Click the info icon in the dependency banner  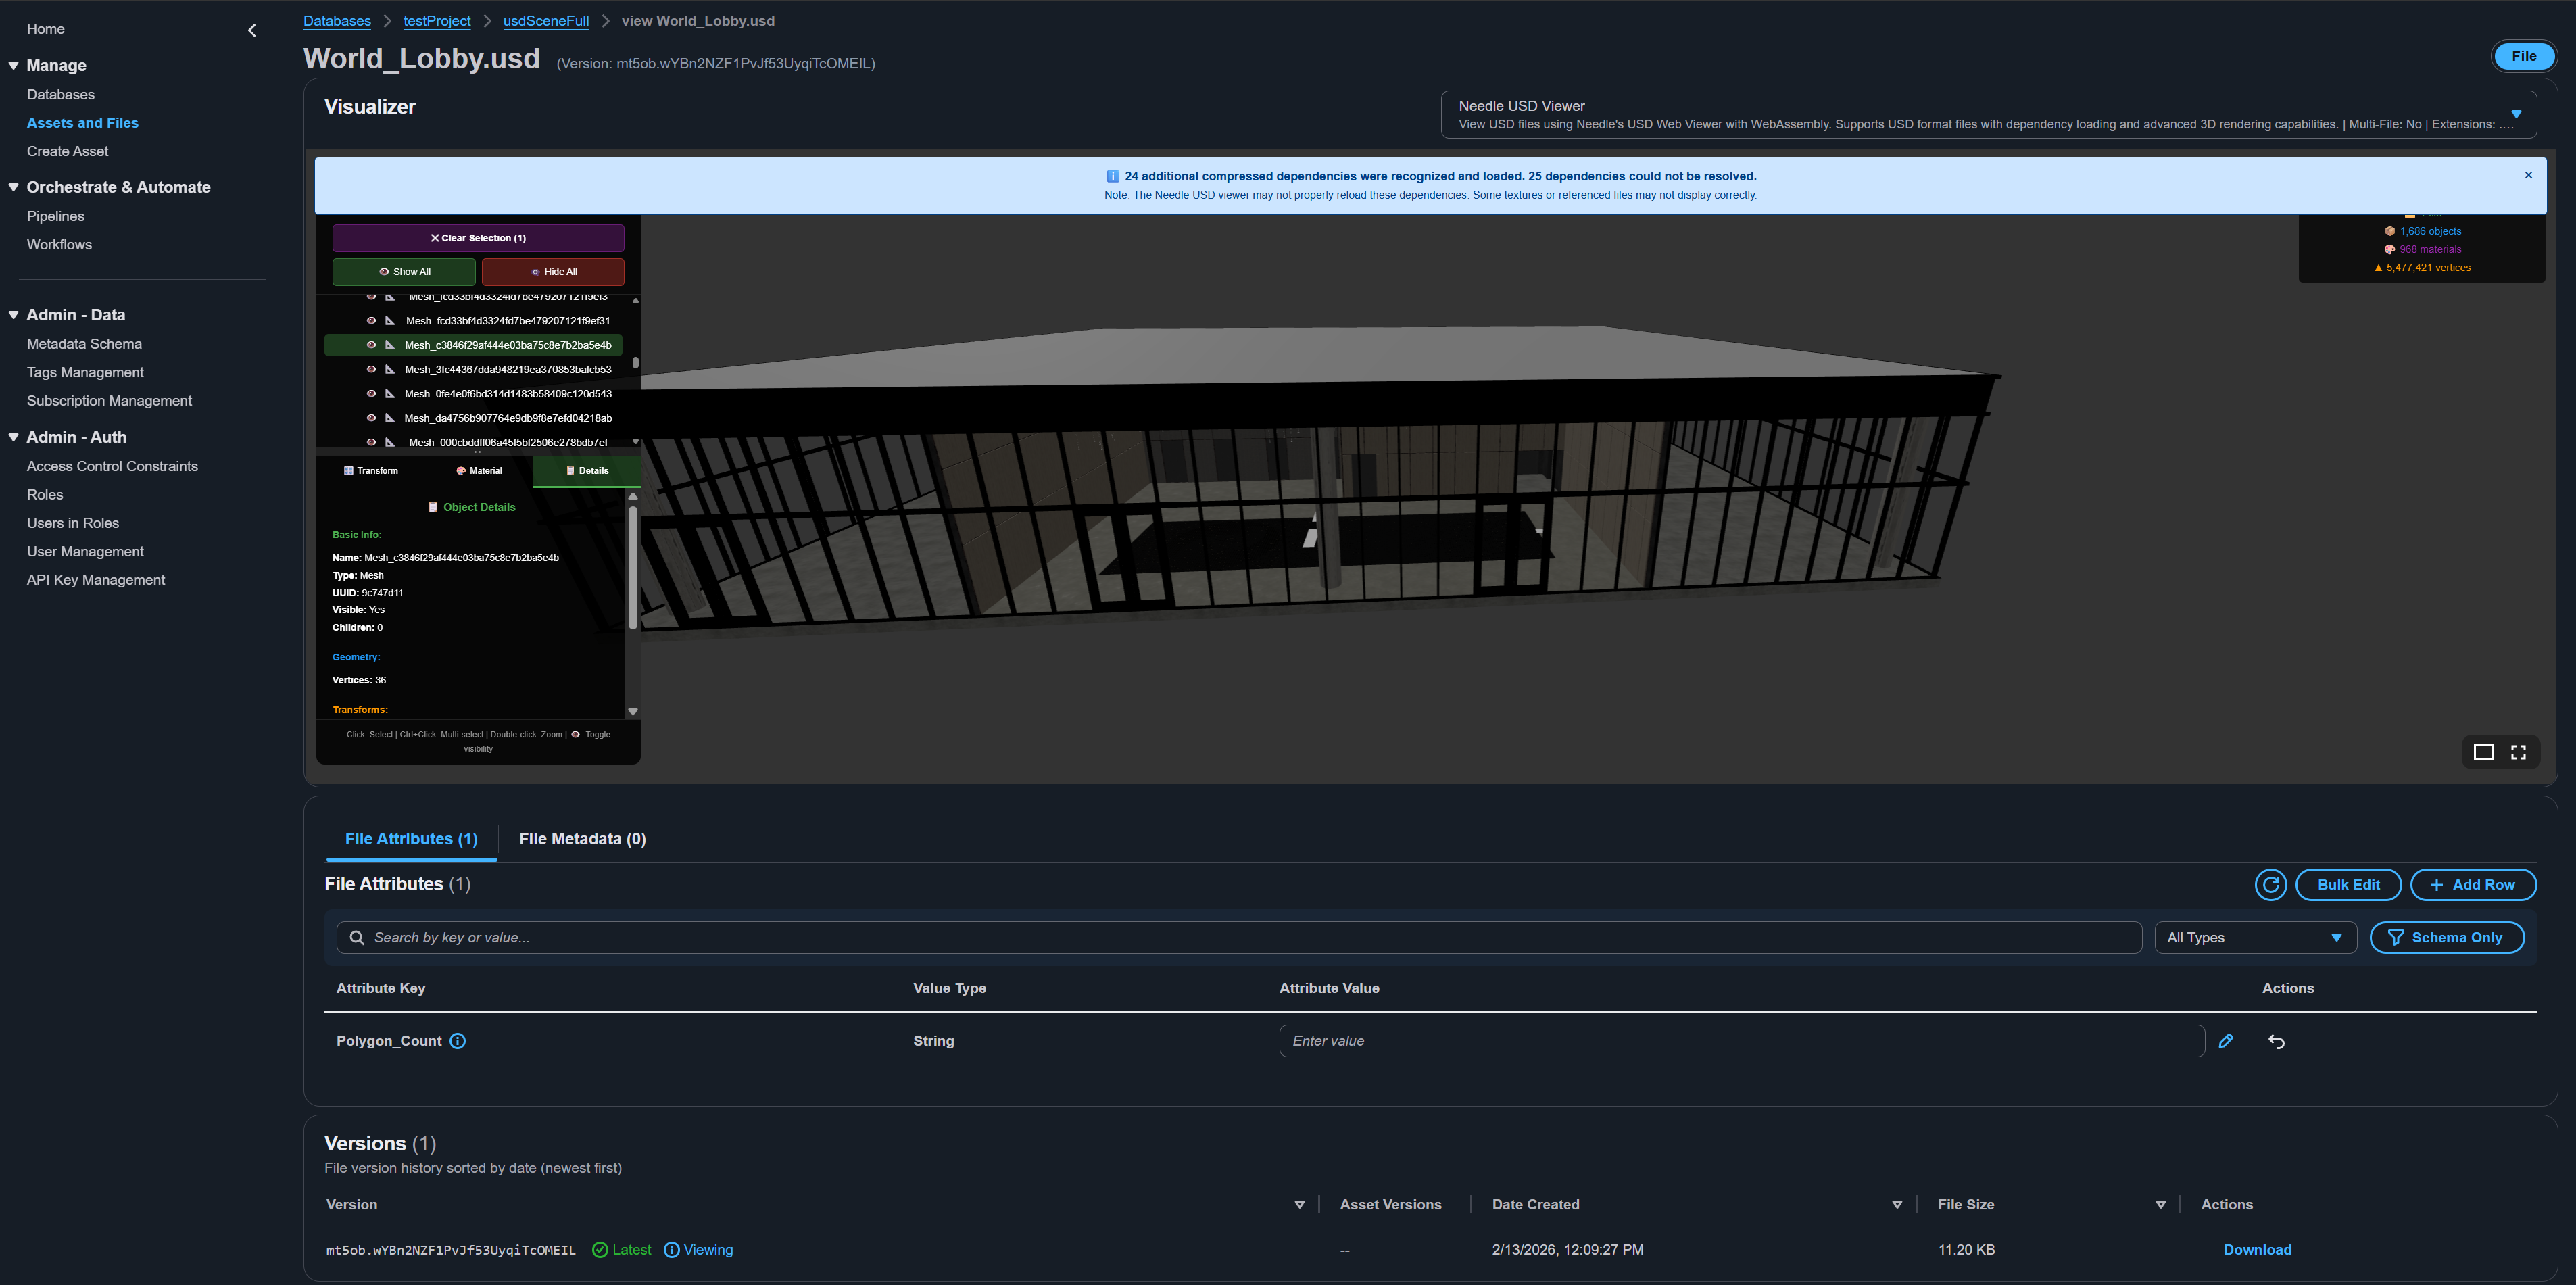coord(1112,176)
